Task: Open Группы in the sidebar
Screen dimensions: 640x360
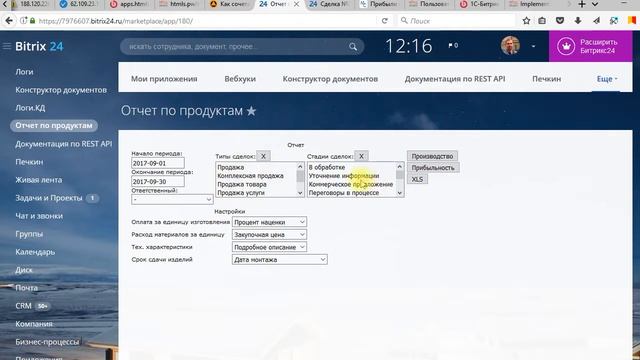Action: point(29,234)
